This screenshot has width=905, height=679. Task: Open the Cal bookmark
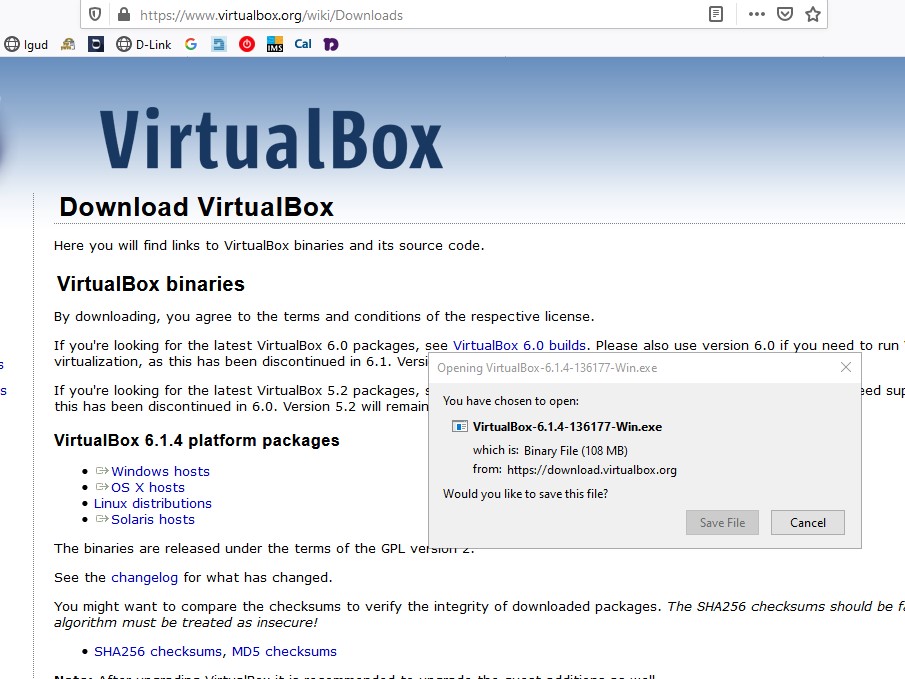[303, 44]
